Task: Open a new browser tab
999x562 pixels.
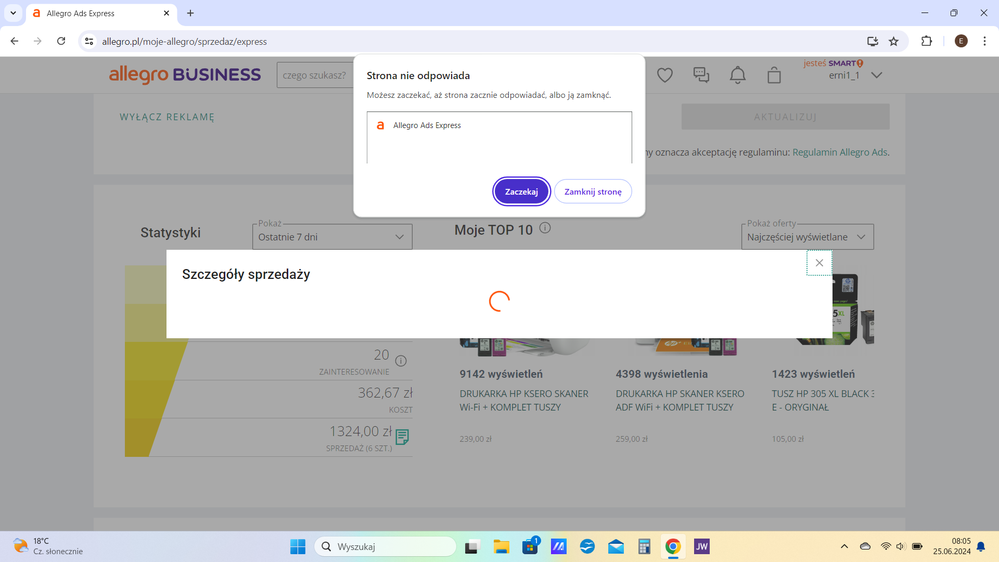Action: (x=190, y=13)
